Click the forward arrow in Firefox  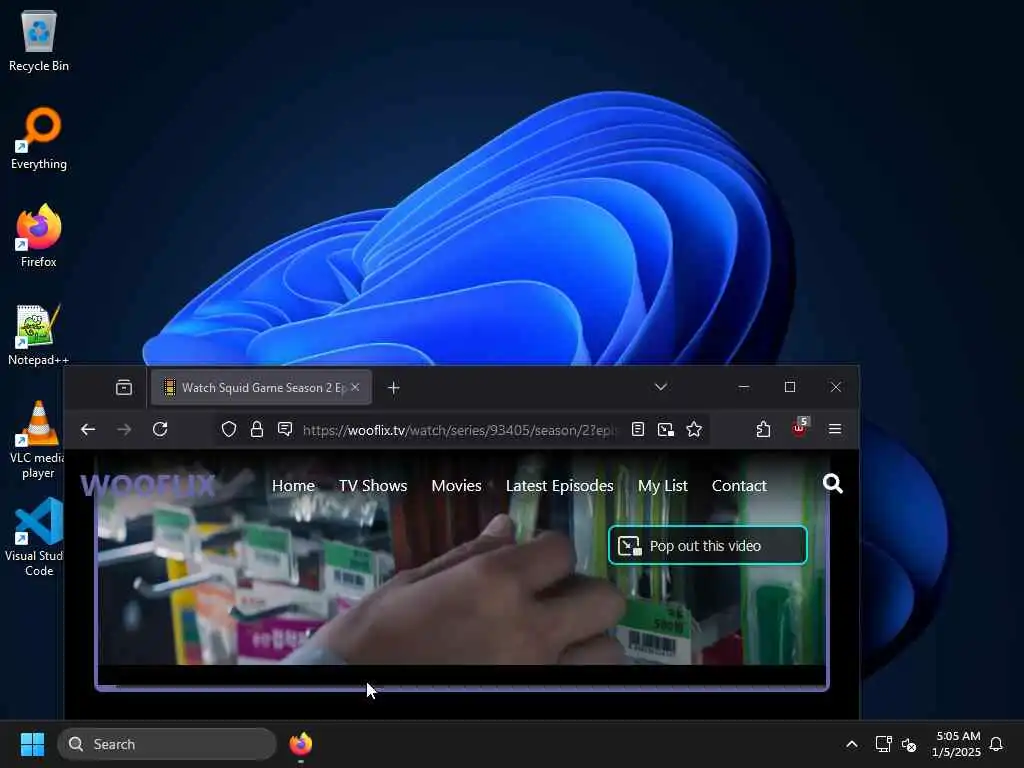coord(124,429)
